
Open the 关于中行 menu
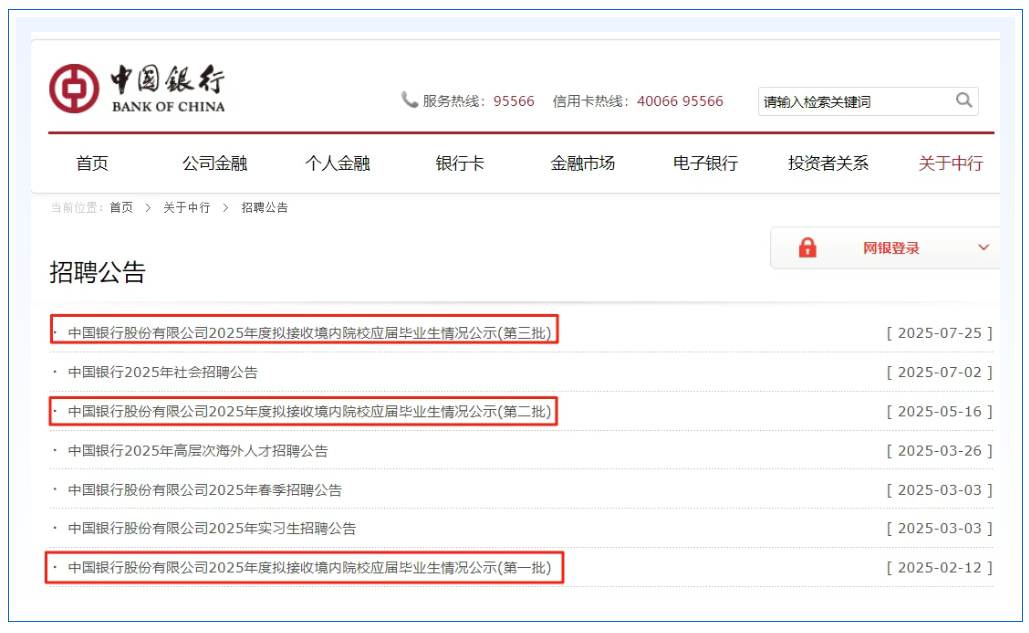point(951,163)
